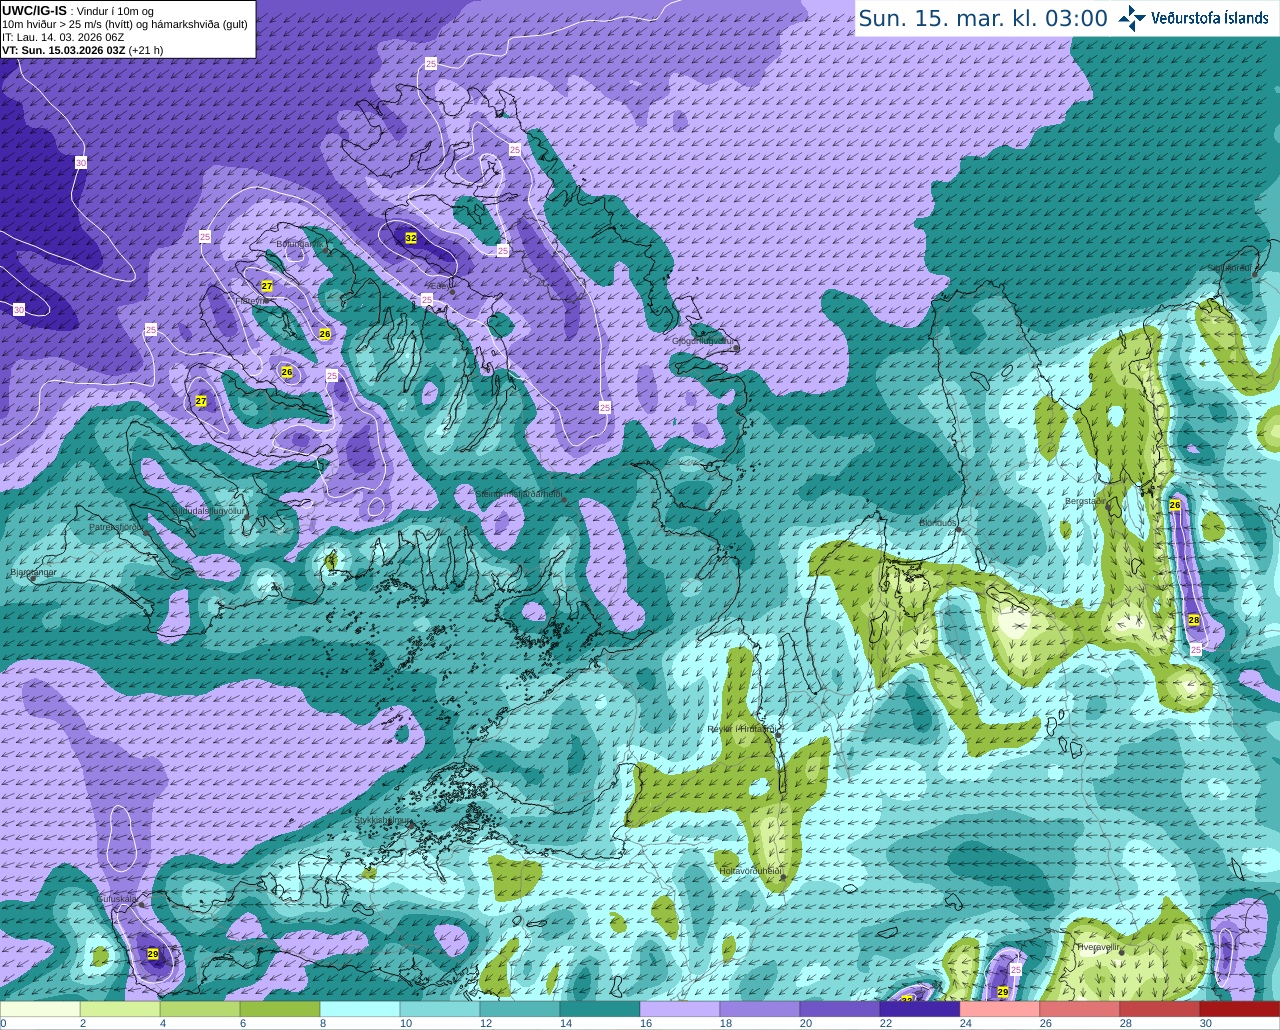Click the Blönduós station label
The image size is (1280, 1030).
(x=939, y=523)
